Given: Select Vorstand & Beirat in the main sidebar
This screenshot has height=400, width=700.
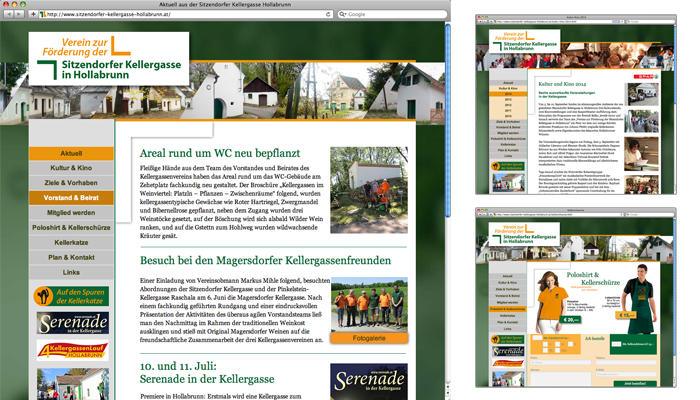Looking at the screenshot, I should 71,198.
